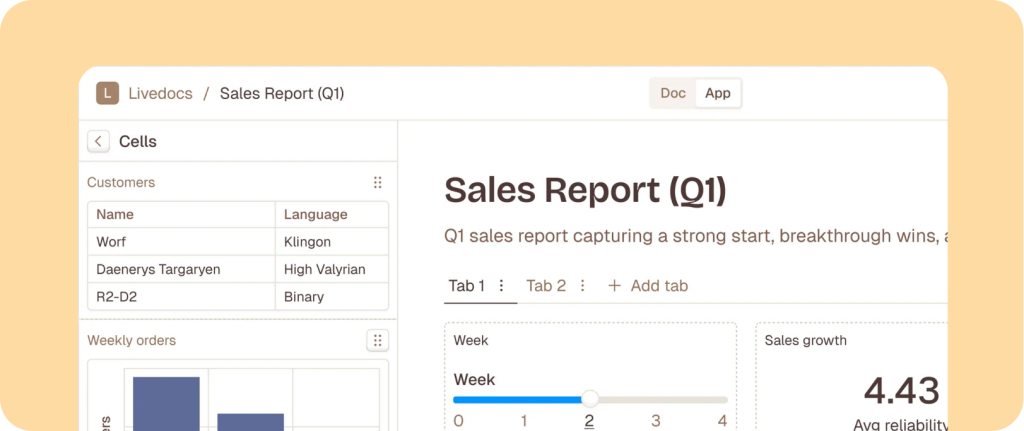Select Tab 2
The height and width of the screenshot is (431, 1024).
coord(546,286)
